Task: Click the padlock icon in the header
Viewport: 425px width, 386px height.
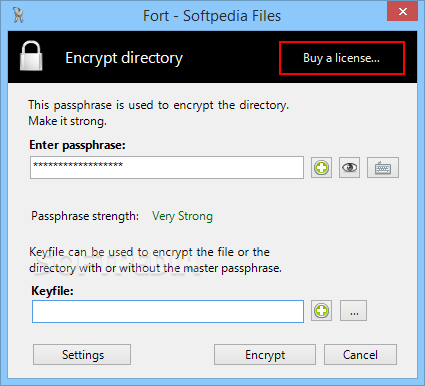Action: click(x=31, y=56)
